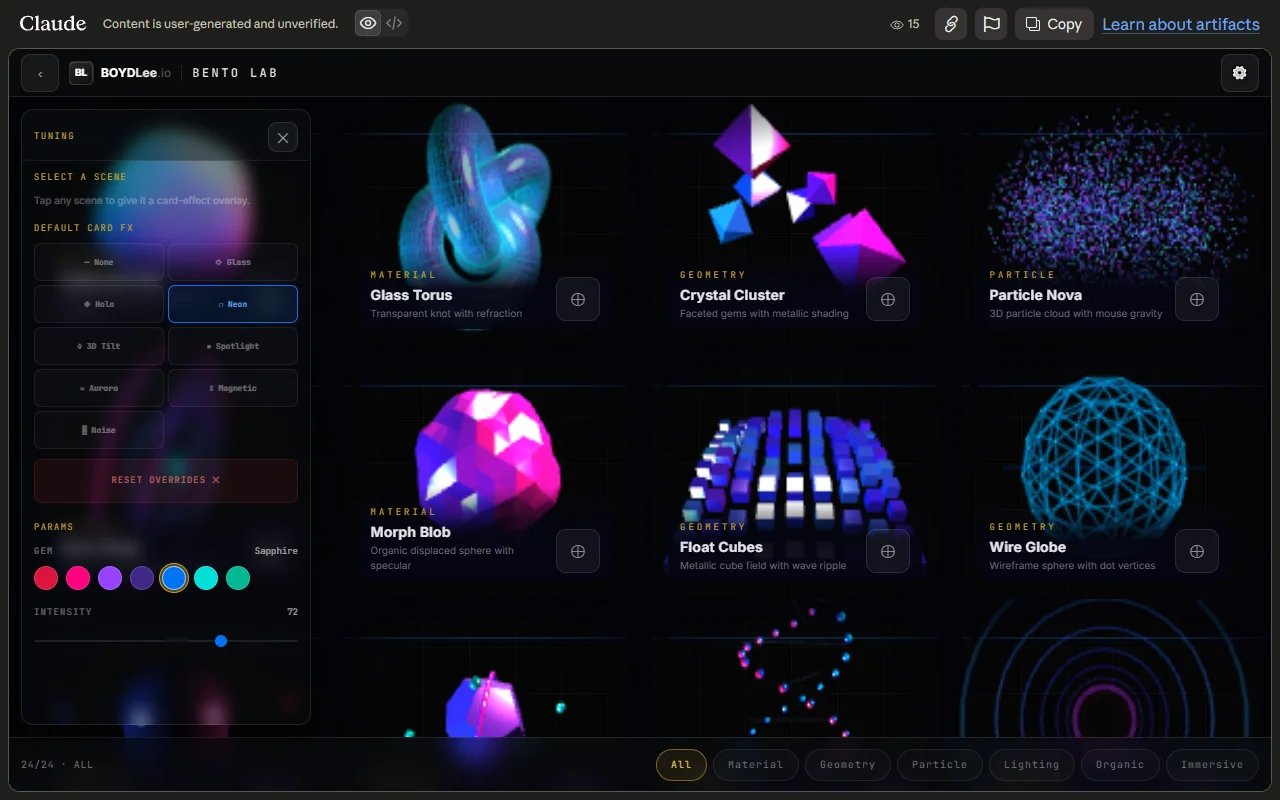Click the Wire Globe scene title
This screenshot has width=1280, height=800.
tap(1027, 547)
